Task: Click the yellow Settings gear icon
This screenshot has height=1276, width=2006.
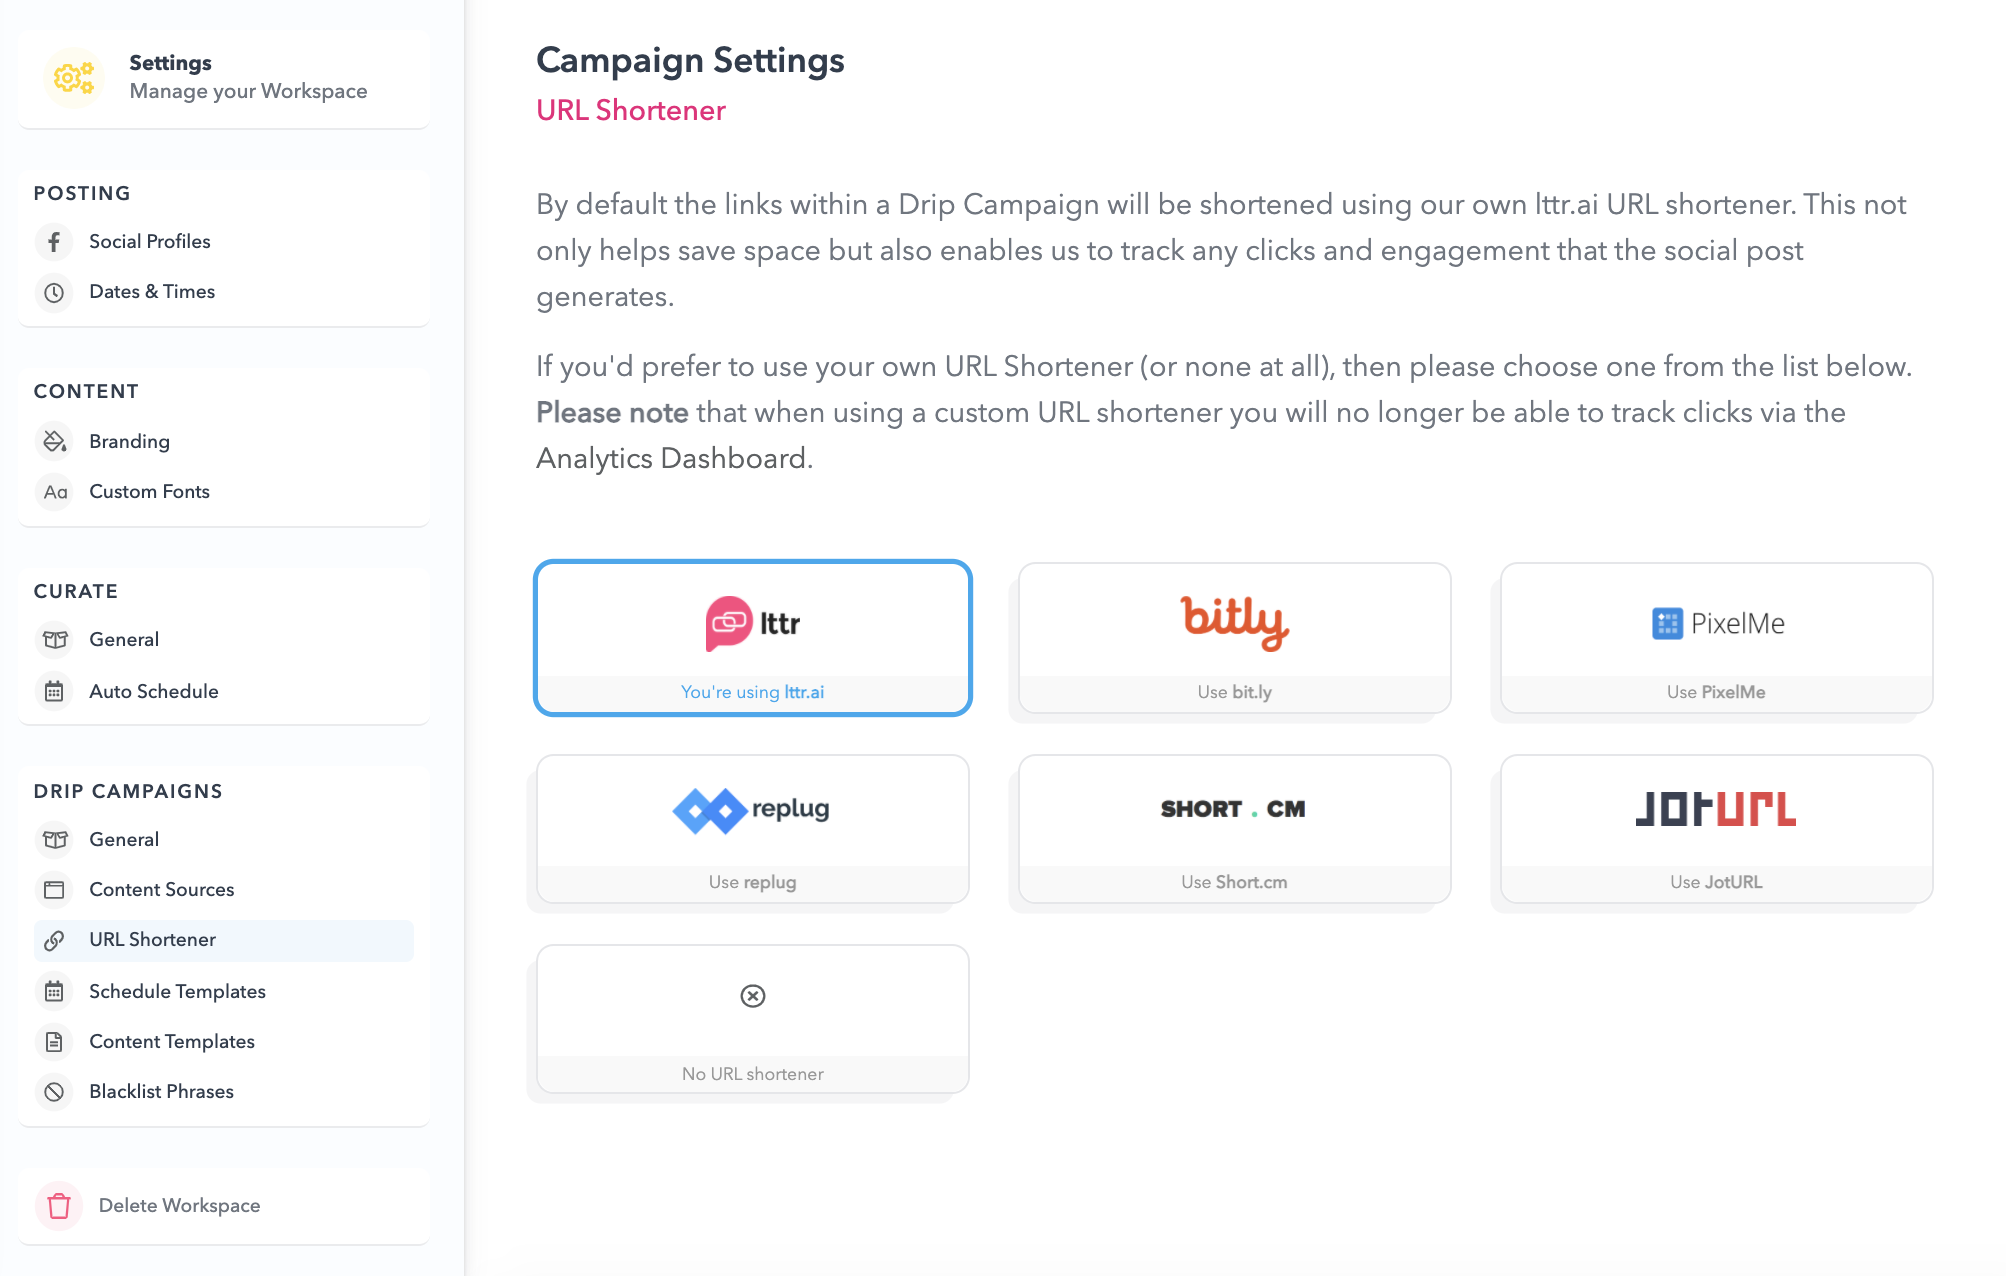Action: click(x=74, y=77)
